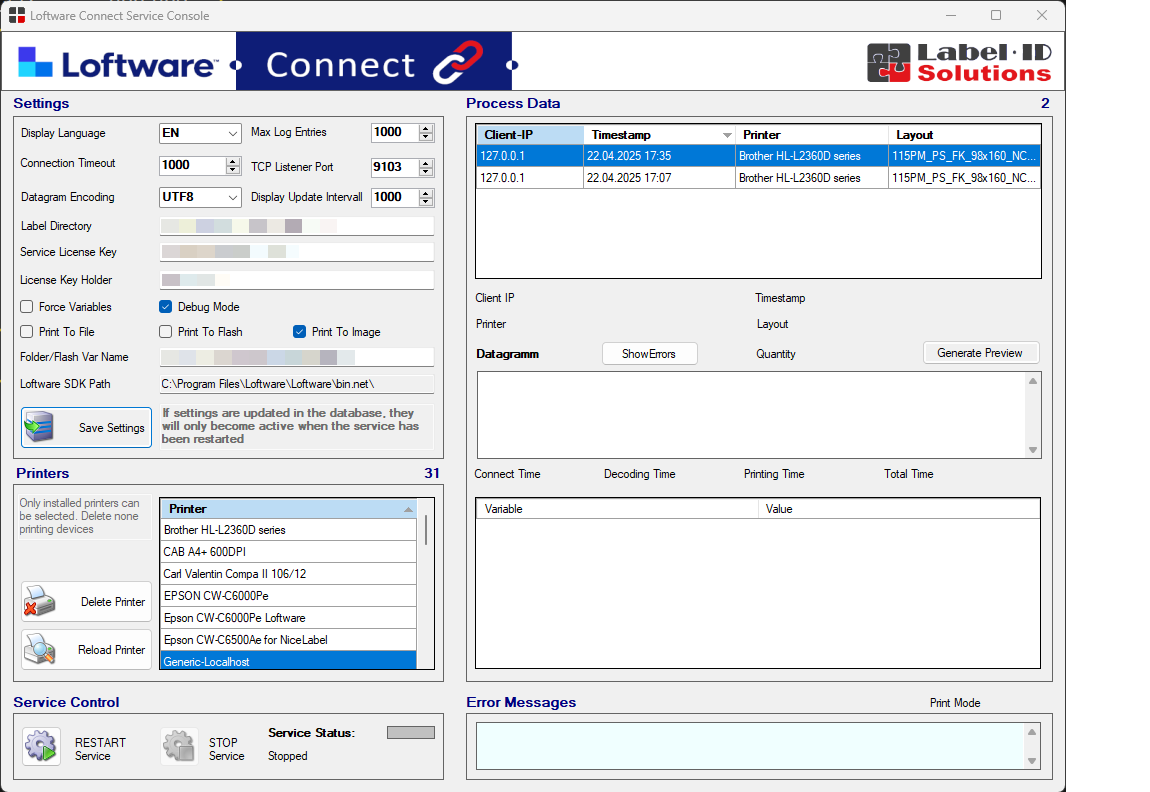The image size is (1150, 792).
Task: Open the Display Language dropdown
Action: 200,133
